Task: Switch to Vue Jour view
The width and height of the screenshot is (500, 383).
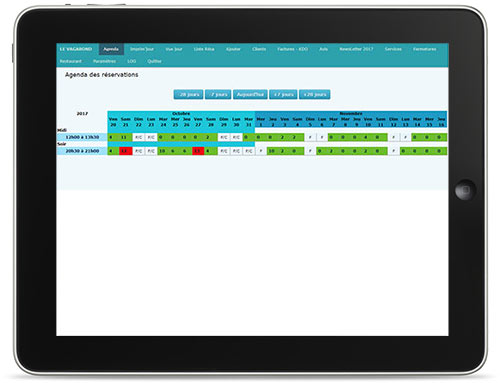Action: point(174,49)
